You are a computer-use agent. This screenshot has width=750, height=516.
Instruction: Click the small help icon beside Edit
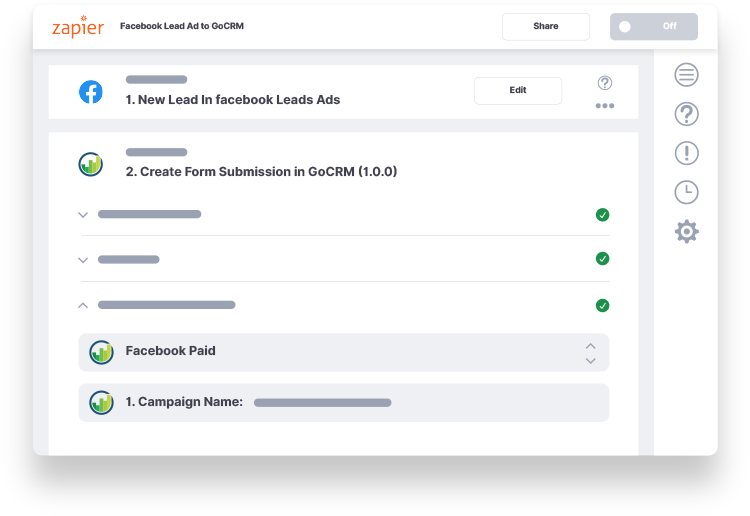605,83
